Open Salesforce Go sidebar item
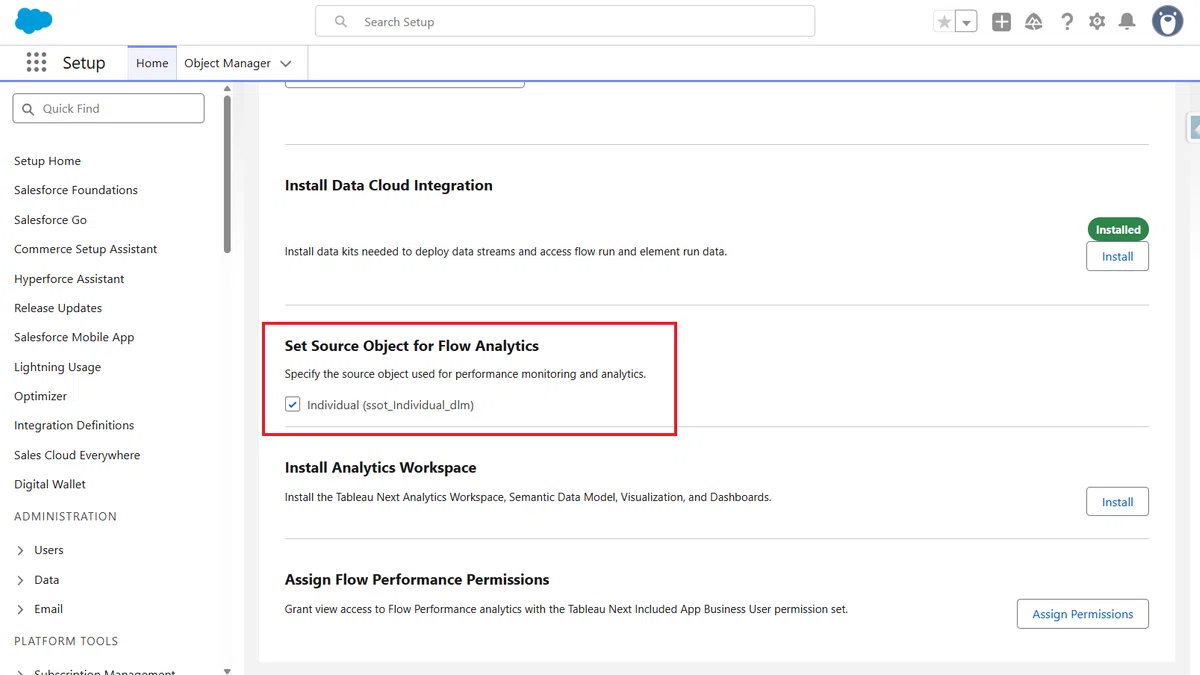Image resolution: width=1200 pixels, height=675 pixels. (x=50, y=220)
